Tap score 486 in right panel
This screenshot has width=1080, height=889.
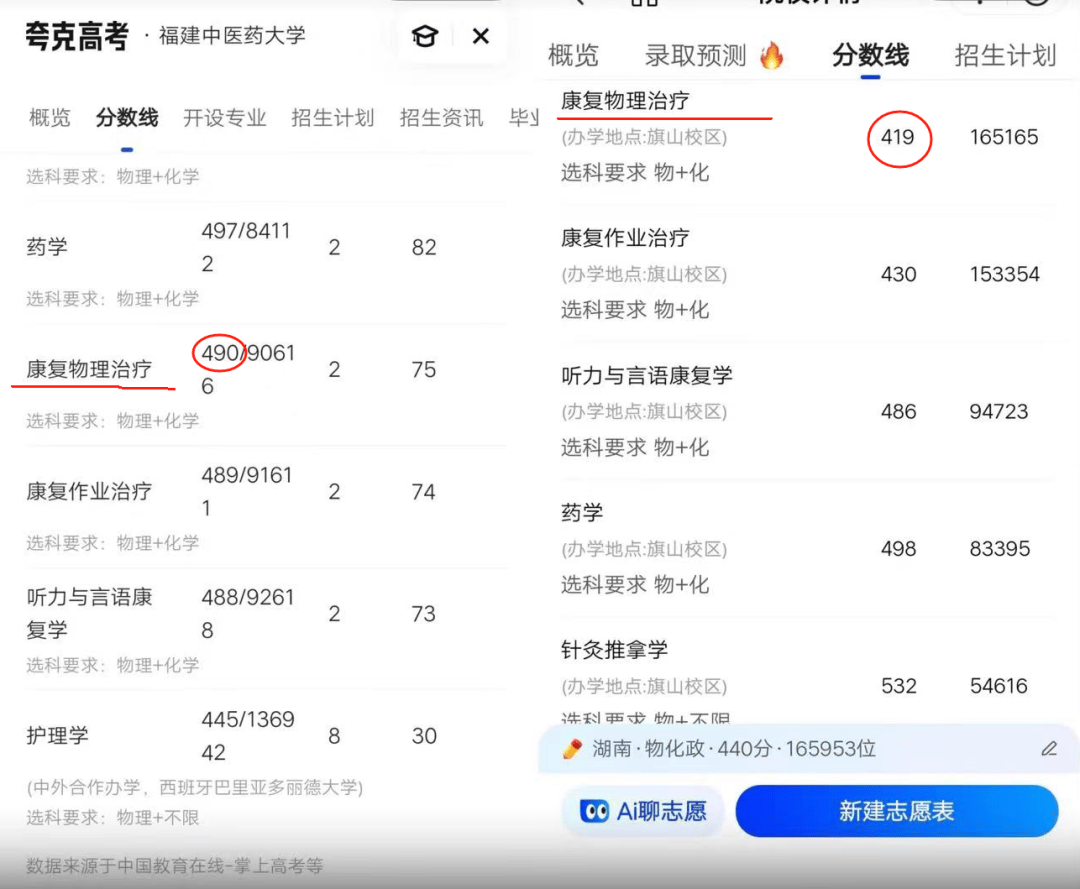(x=898, y=411)
